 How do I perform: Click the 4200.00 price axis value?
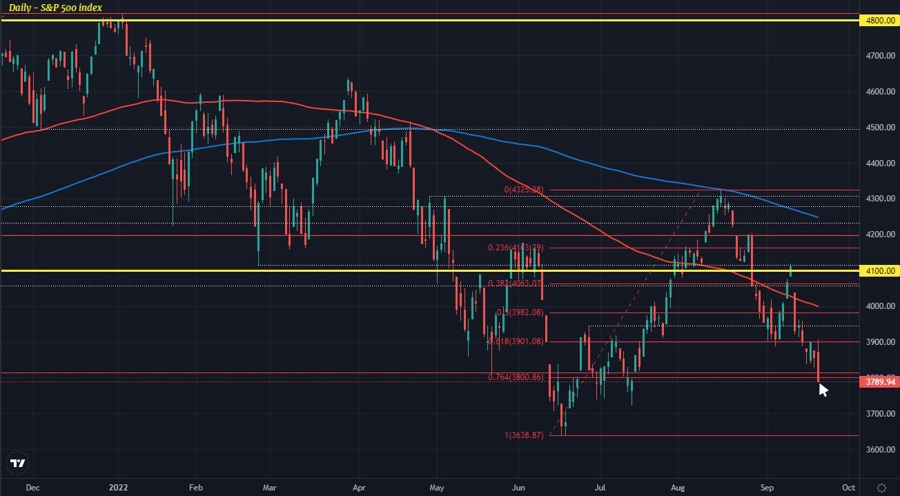[x=882, y=234]
